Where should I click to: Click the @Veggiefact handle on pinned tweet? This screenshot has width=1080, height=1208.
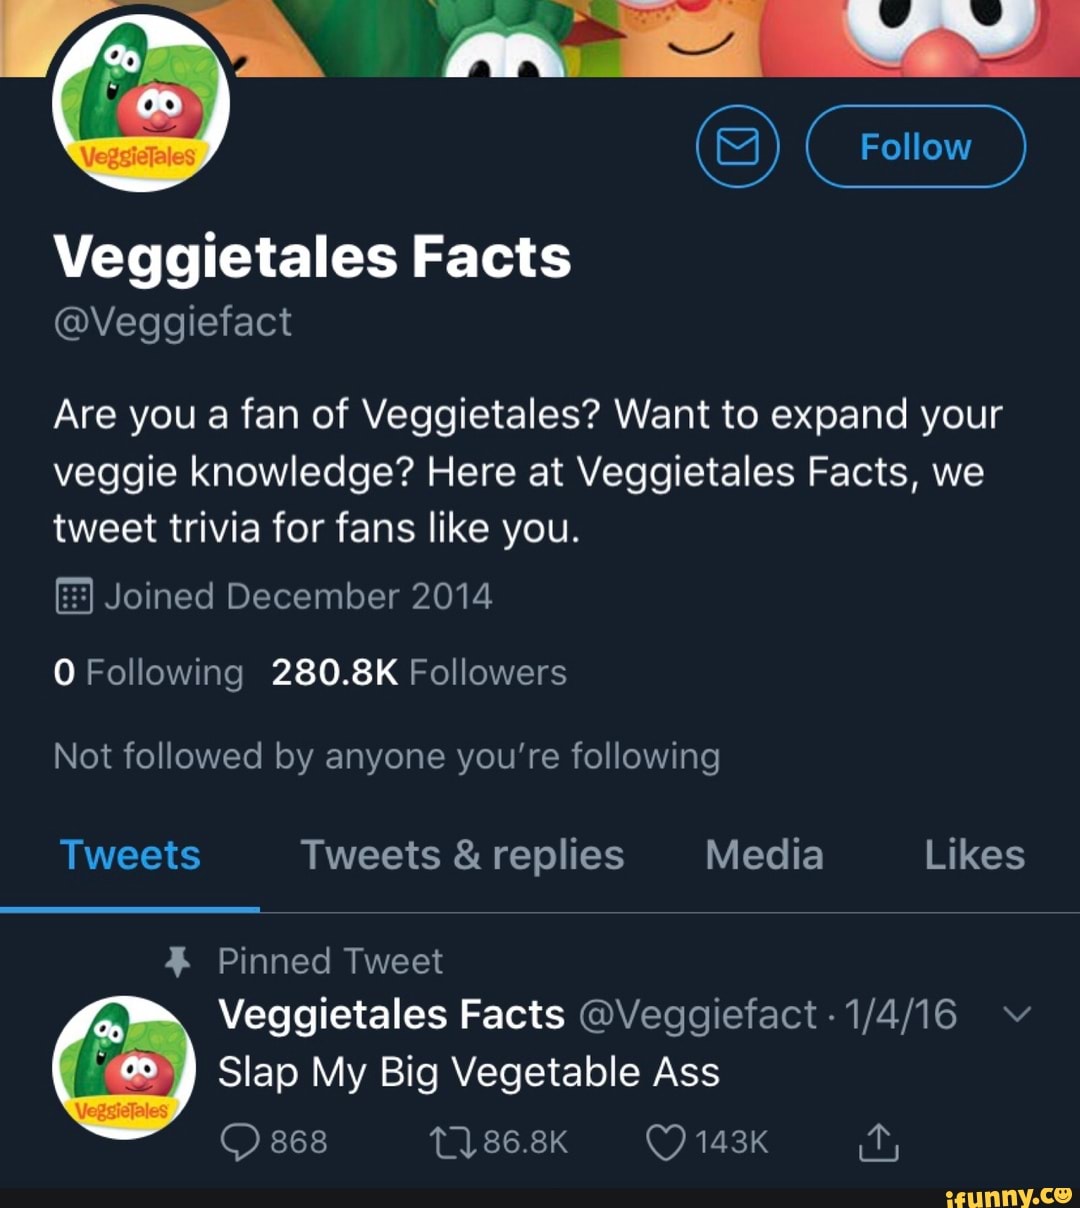[703, 1013]
